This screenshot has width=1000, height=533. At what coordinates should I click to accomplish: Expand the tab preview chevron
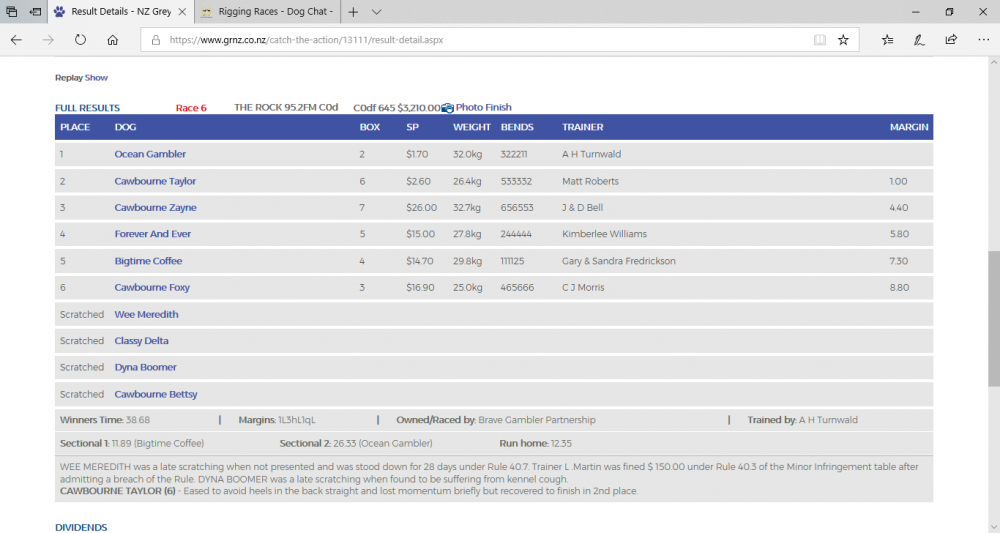[376, 12]
